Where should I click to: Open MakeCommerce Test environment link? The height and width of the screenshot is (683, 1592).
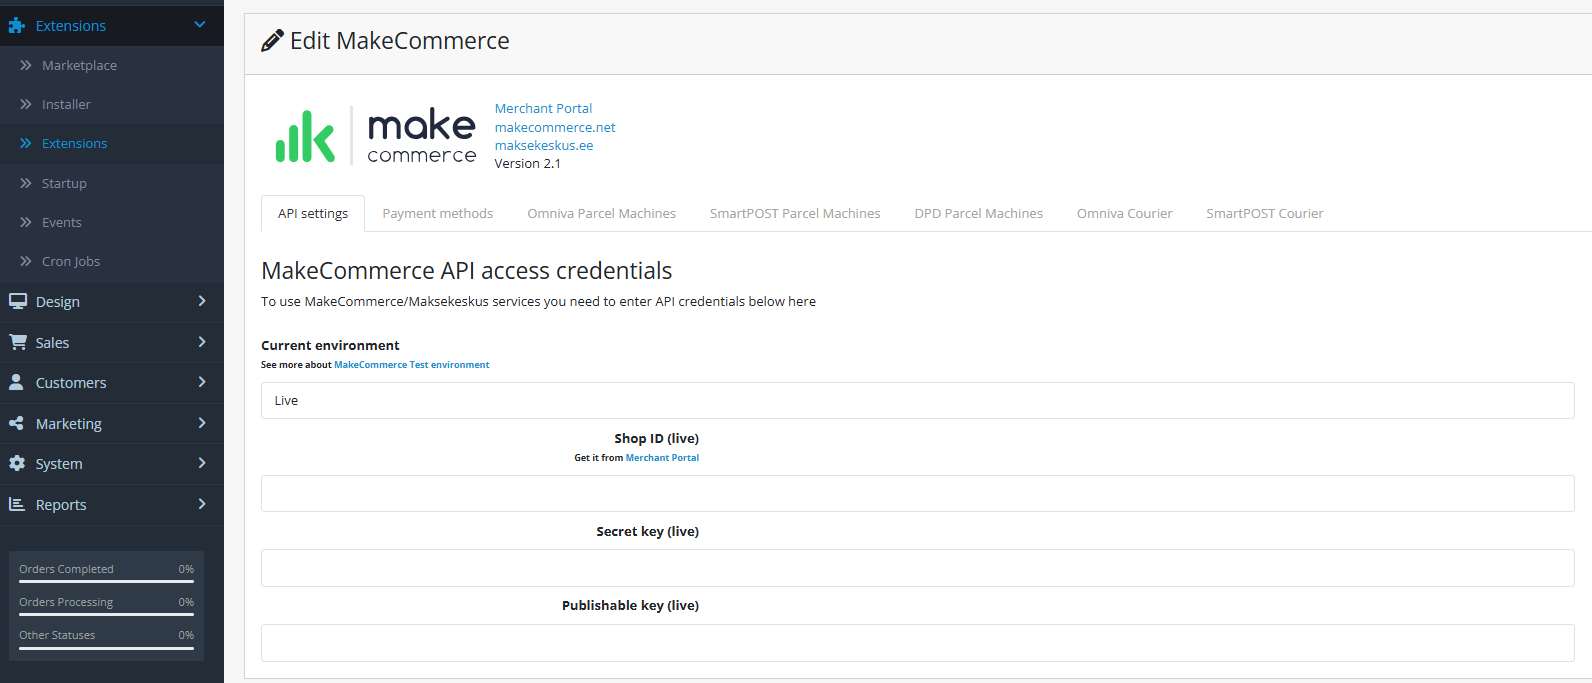pyautogui.click(x=412, y=365)
